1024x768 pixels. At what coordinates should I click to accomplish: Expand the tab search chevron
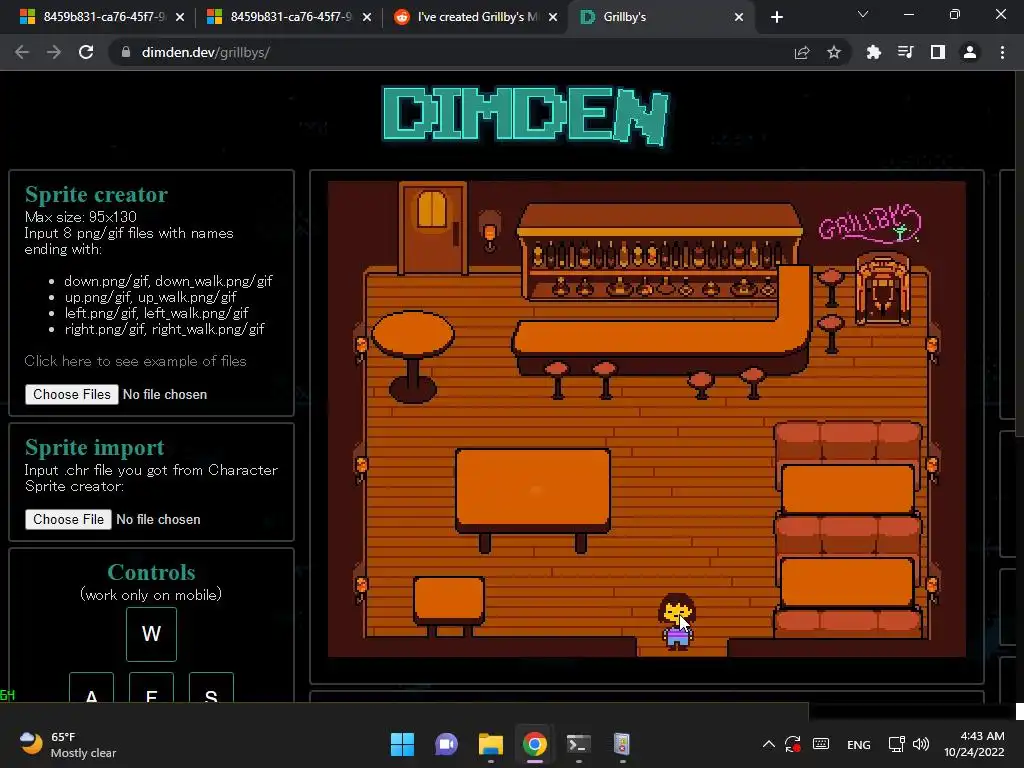863,14
